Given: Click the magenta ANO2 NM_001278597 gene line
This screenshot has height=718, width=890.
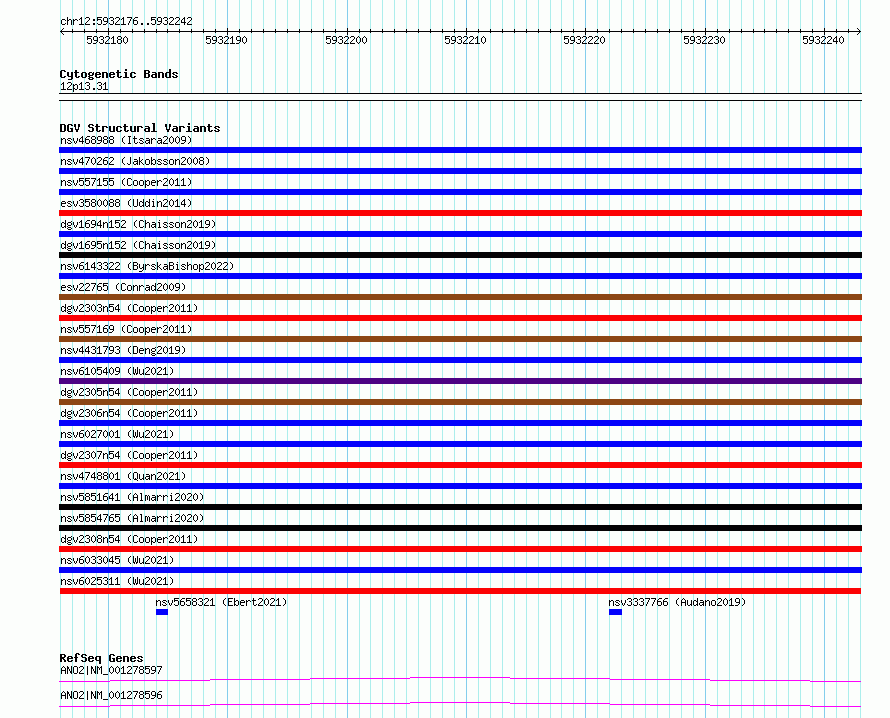Looking at the screenshot, I should [460, 679].
